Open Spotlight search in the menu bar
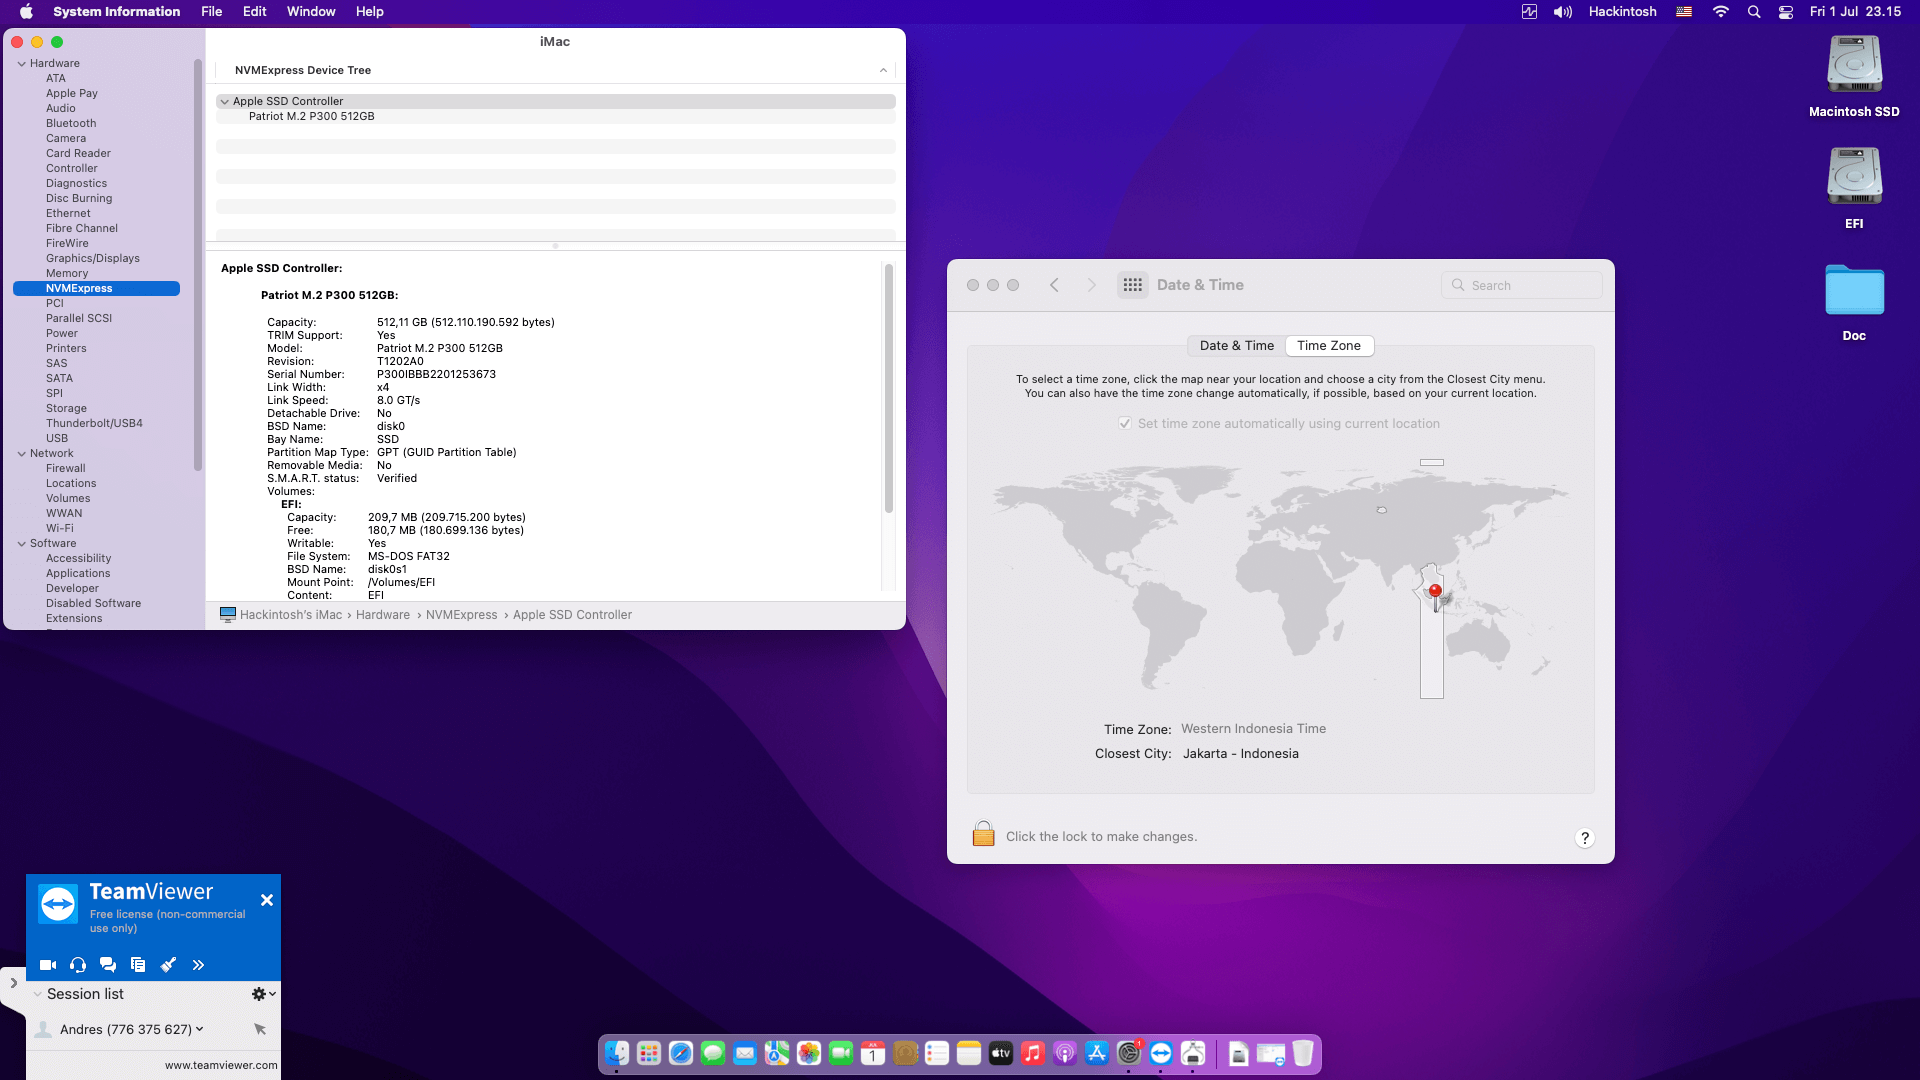This screenshot has width=1920, height=1080. click(x=1754, y=12)
